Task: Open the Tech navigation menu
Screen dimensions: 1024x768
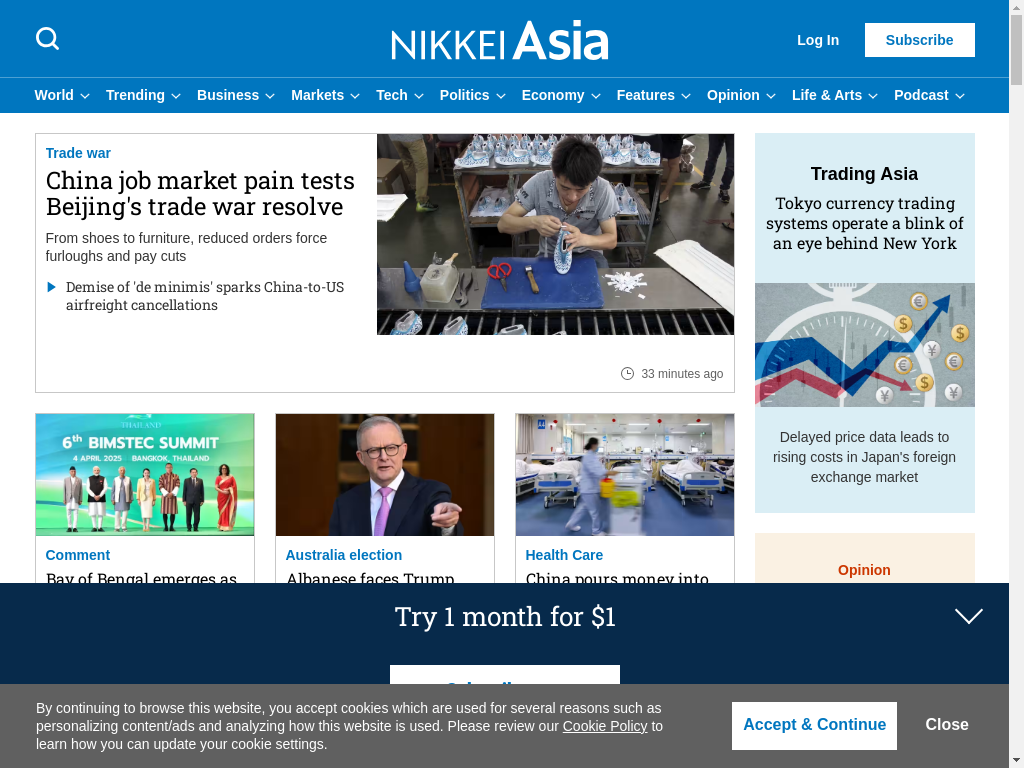Action: [x=400, y=95]
